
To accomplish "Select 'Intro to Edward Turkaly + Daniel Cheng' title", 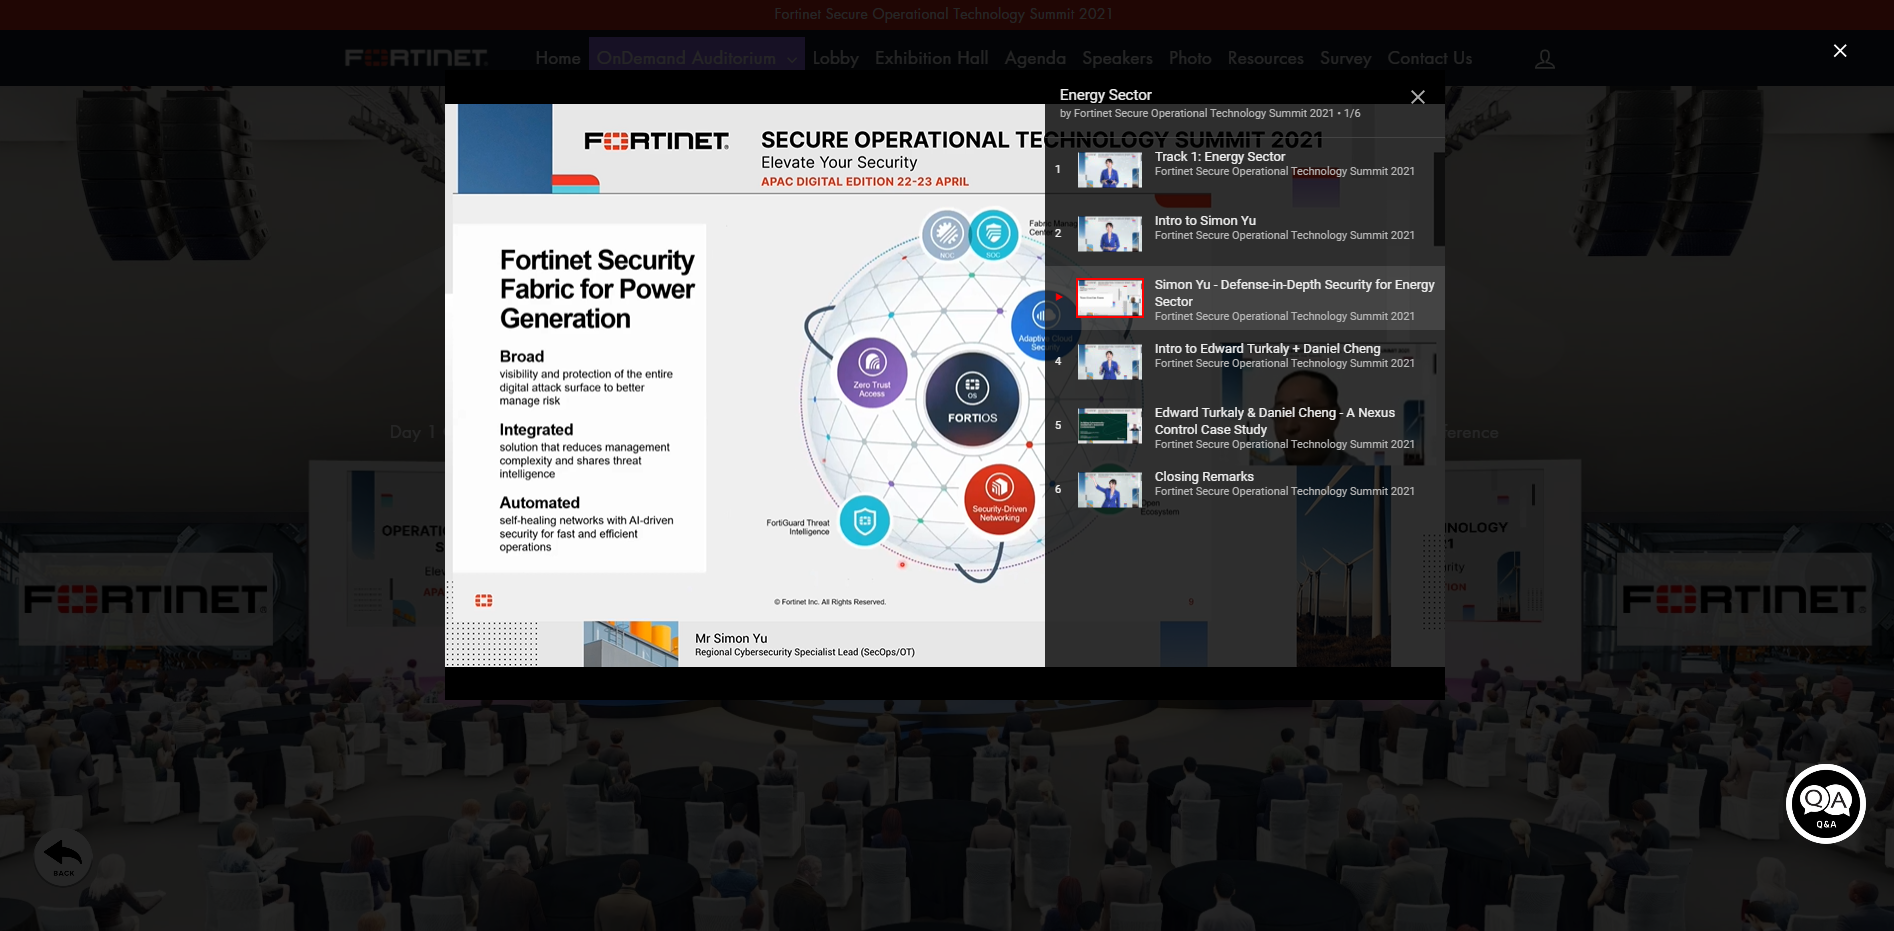I will (1267, 349).
